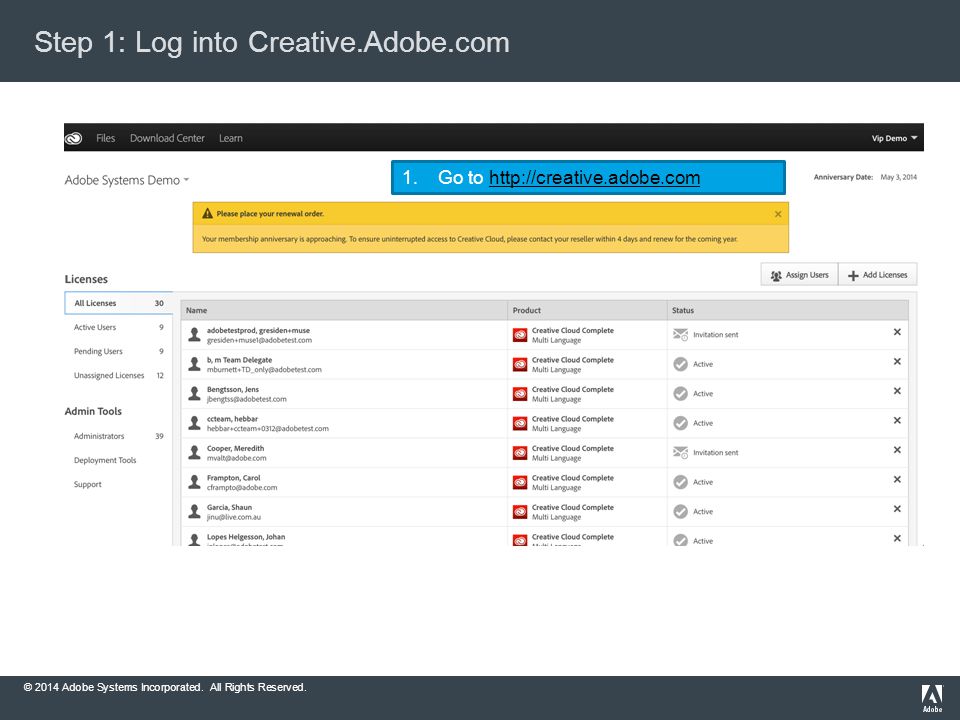960x720 pixels.
Task: Remove license for Lopes Helgesson, Johan
Action: coord(897,538)
